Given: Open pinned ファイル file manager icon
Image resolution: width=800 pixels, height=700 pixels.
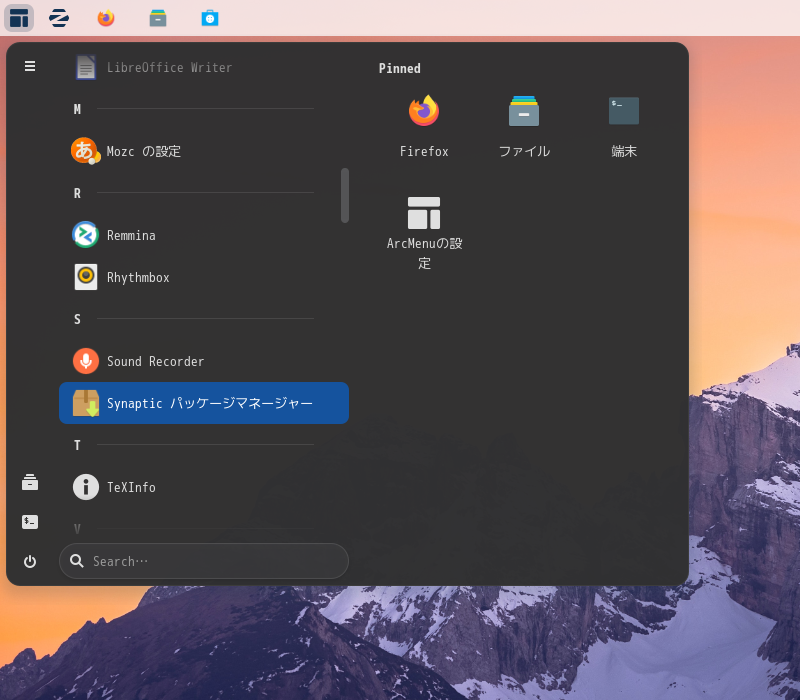Looking at the screenshot, I should point(523,111).
